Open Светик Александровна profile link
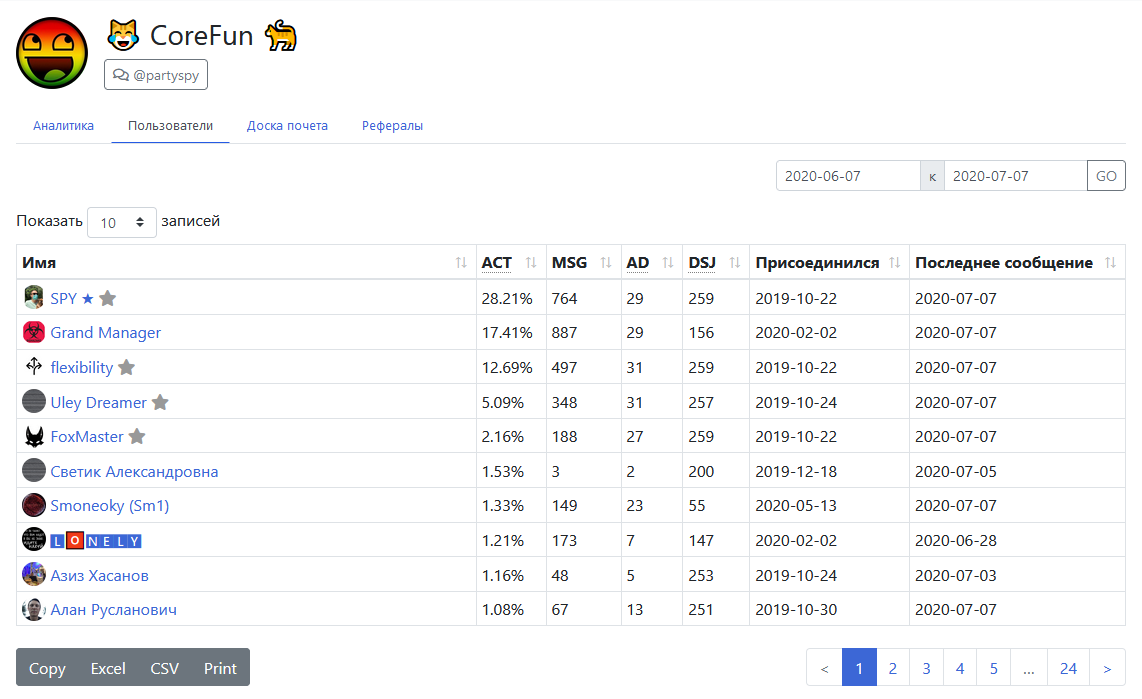Screen dimensions: 1142x699 pos(134,472)
